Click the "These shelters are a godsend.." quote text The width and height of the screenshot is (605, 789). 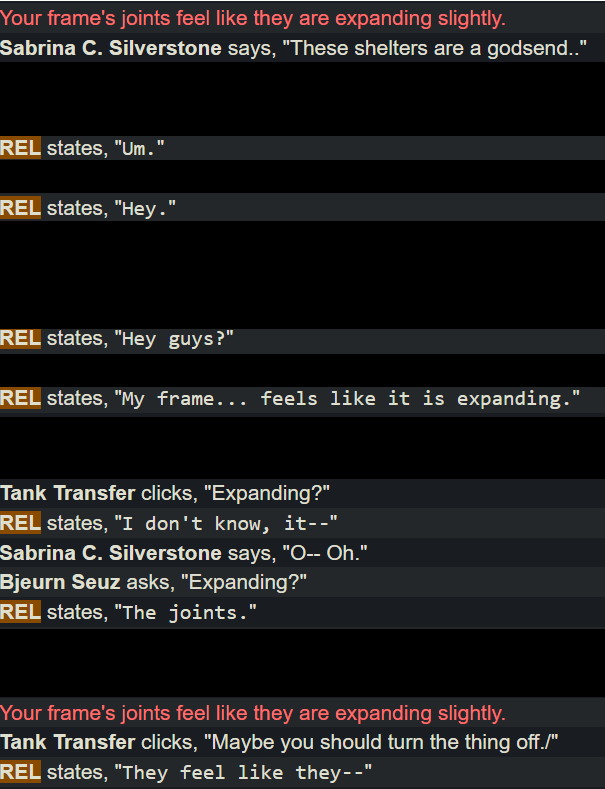click(434, 48)
